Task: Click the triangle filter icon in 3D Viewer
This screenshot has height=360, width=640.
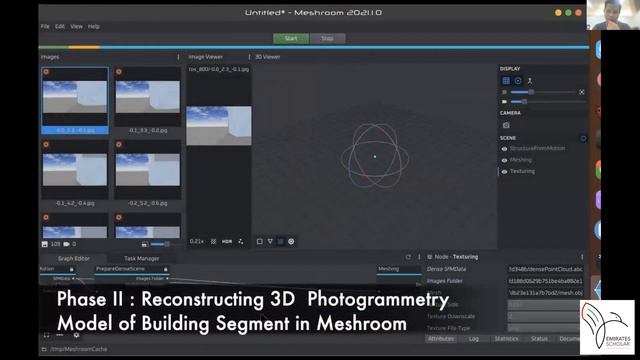Action: [x=270, y=242]
